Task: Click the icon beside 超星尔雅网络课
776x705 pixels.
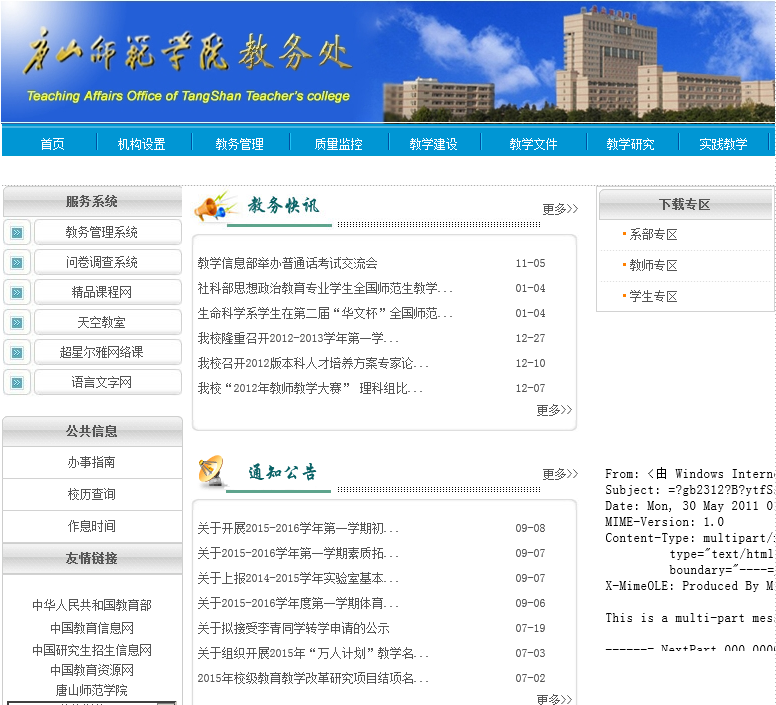Action: pyautogui.click(x=17, y=353)
